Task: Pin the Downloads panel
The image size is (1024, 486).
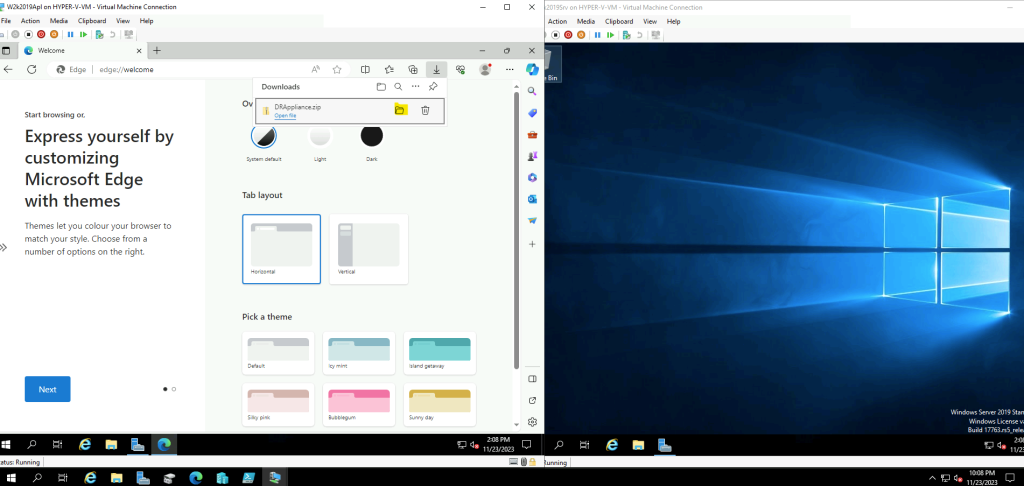Action: (x=432, y=86)
